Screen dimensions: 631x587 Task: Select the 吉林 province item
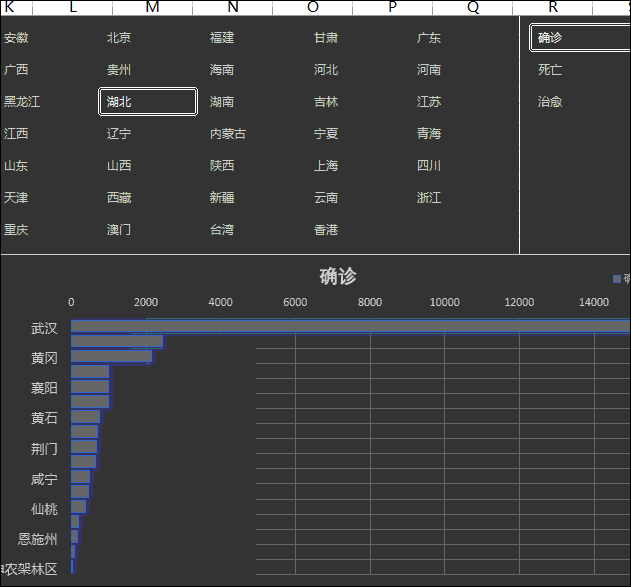click(326, 101)
